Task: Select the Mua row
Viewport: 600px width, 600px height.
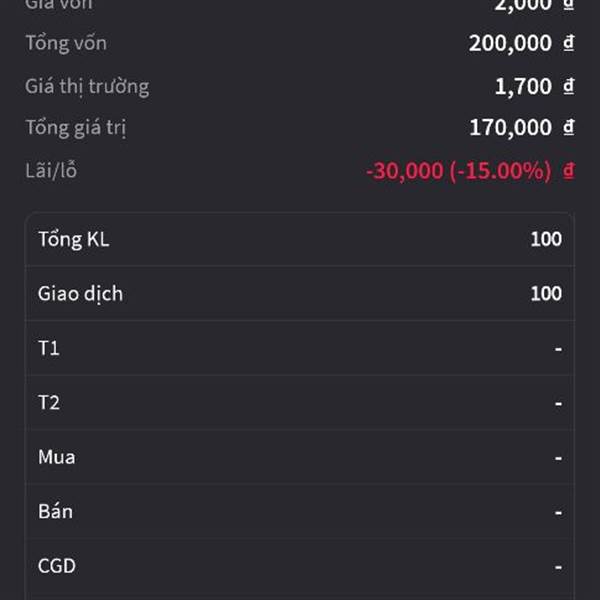Action: (300, 457)
